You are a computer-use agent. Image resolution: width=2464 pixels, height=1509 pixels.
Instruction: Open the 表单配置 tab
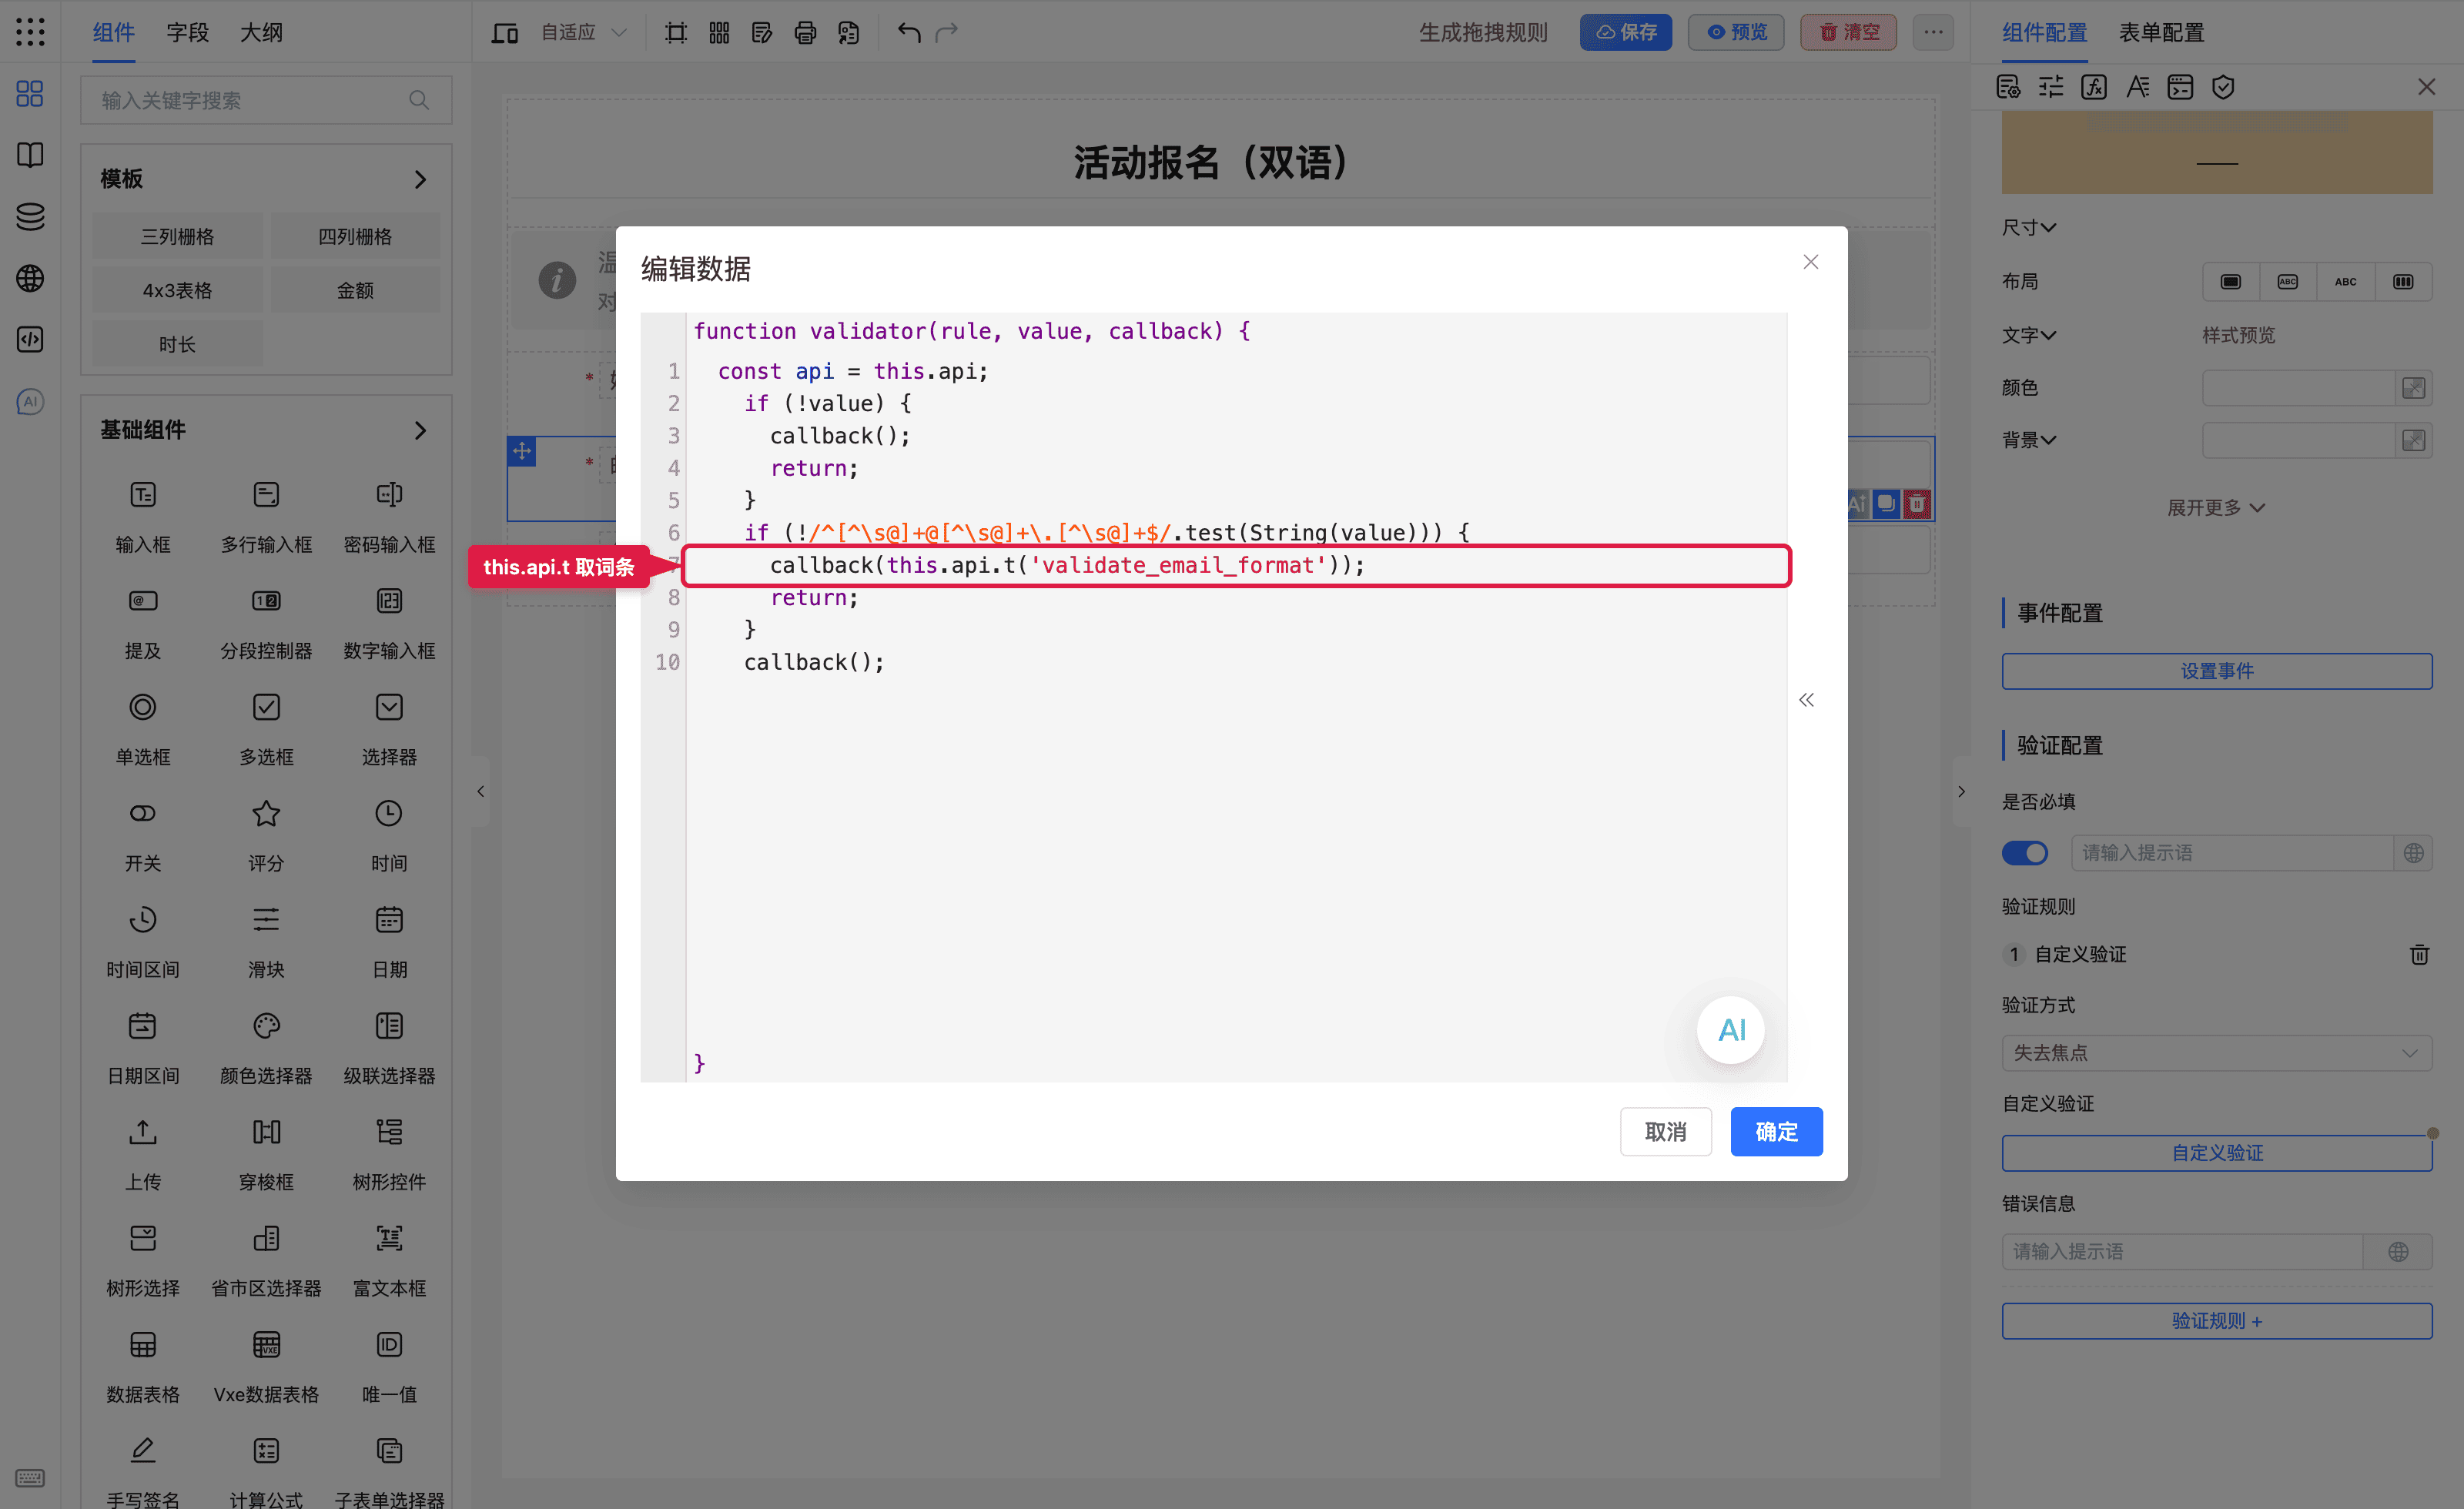(x=2161, y=32)
